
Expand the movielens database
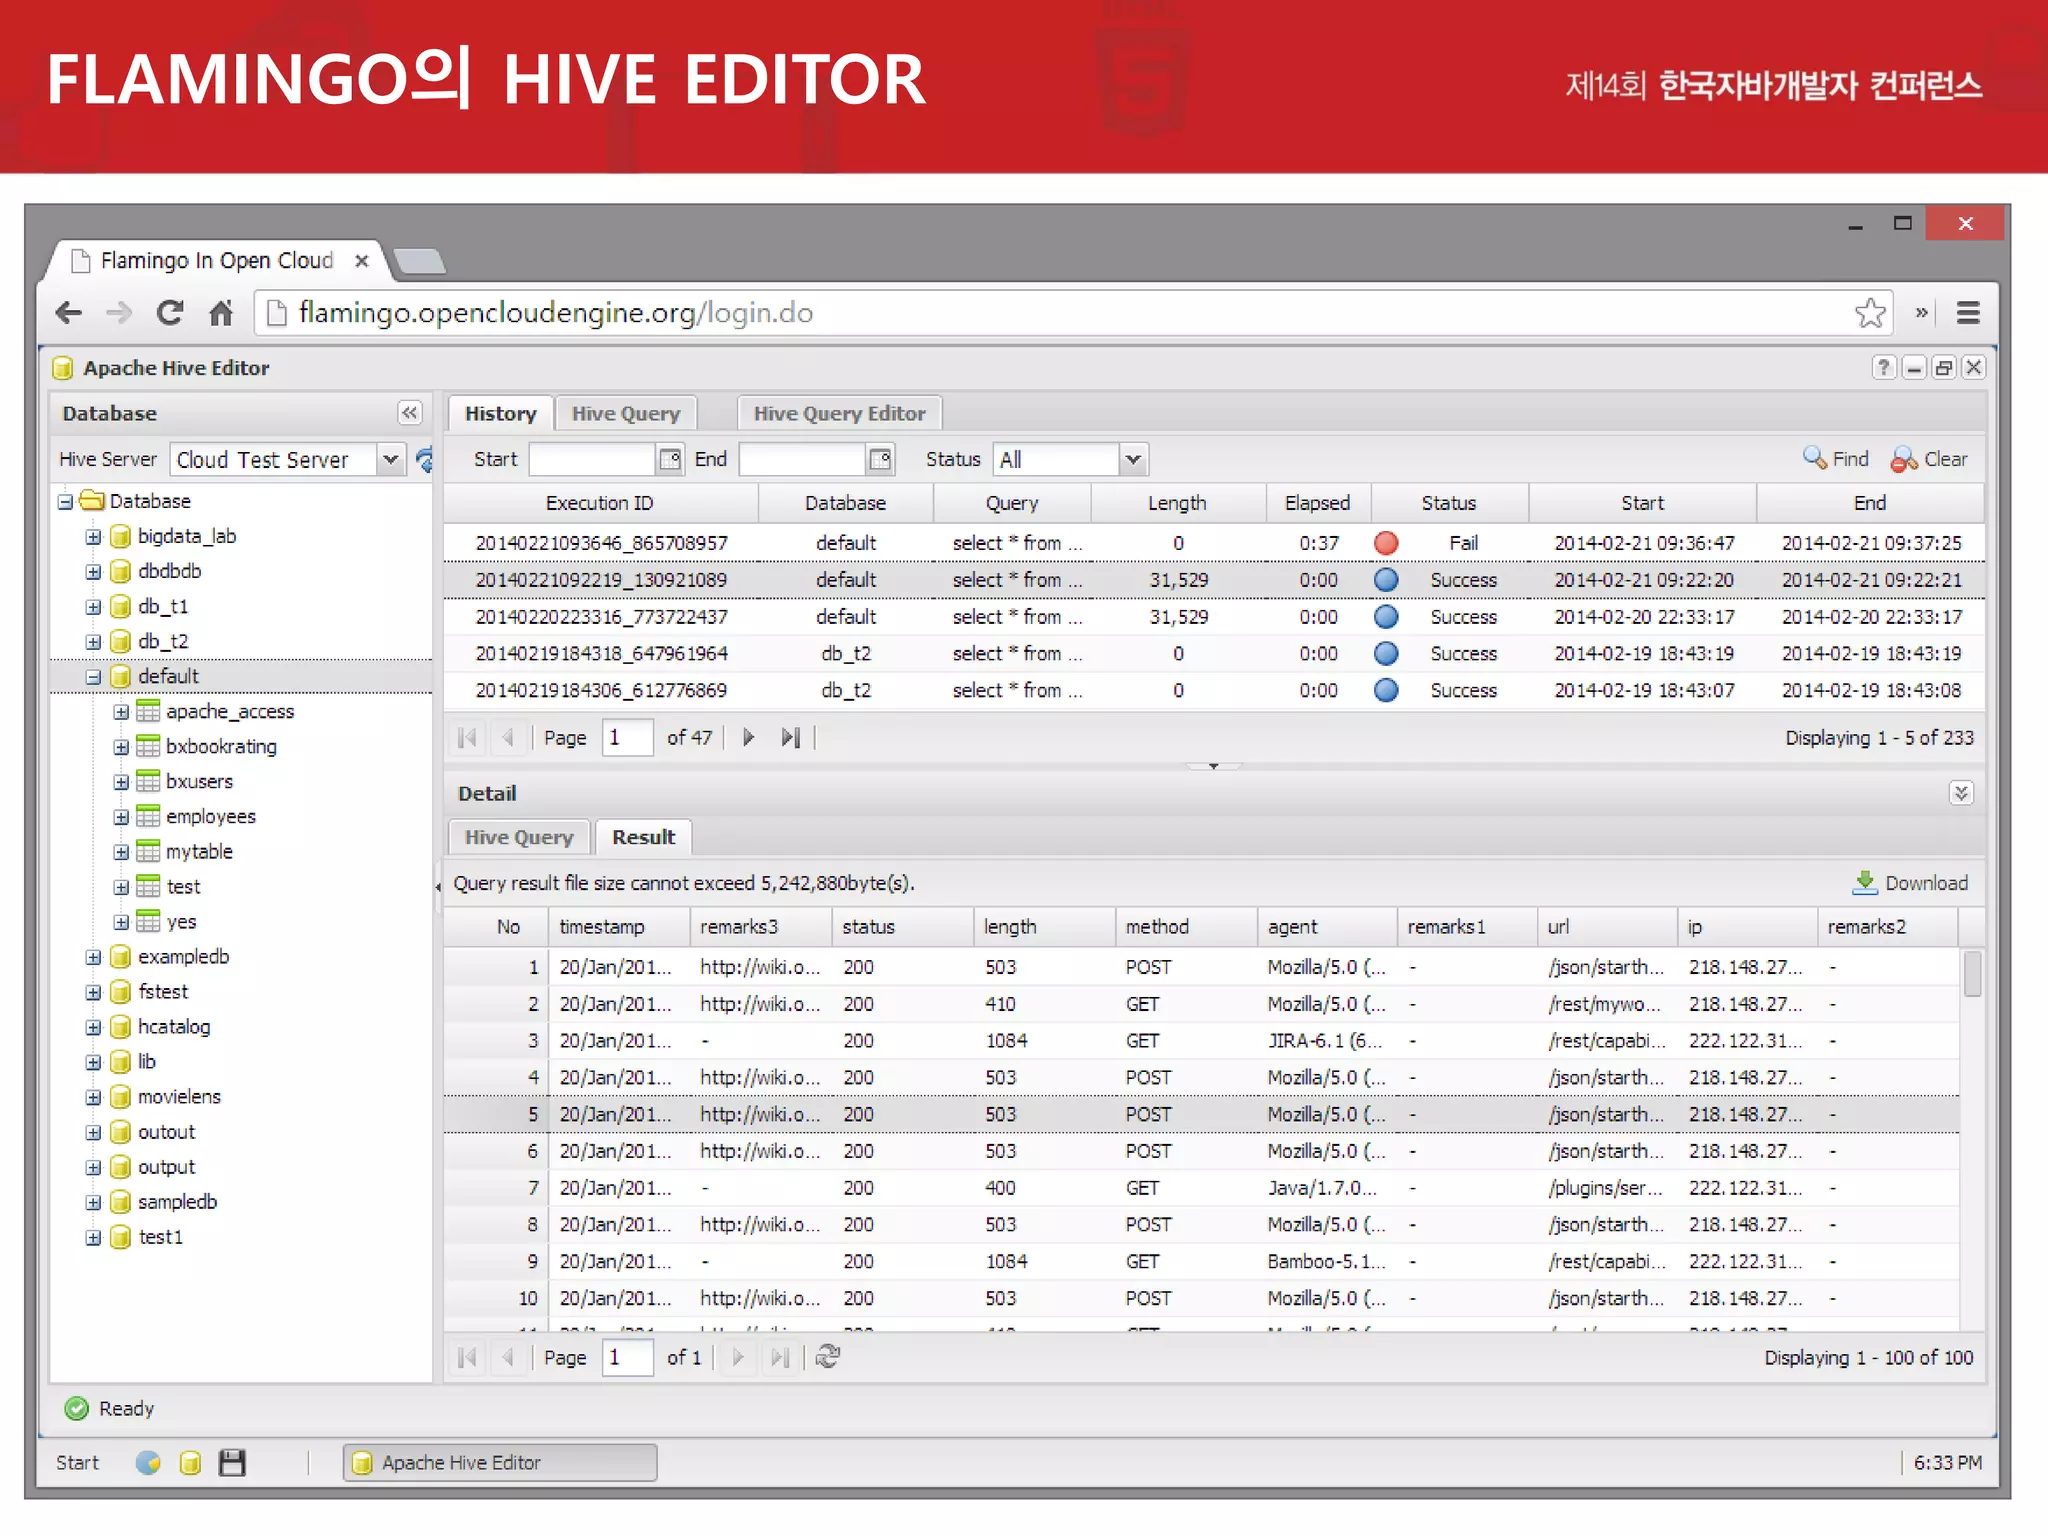pos(93,1097)
